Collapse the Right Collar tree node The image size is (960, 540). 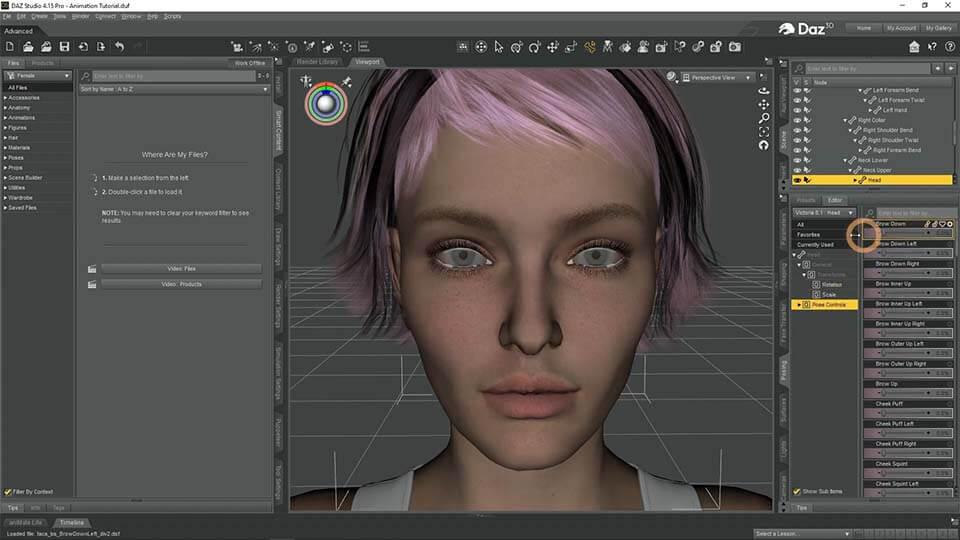845,121
